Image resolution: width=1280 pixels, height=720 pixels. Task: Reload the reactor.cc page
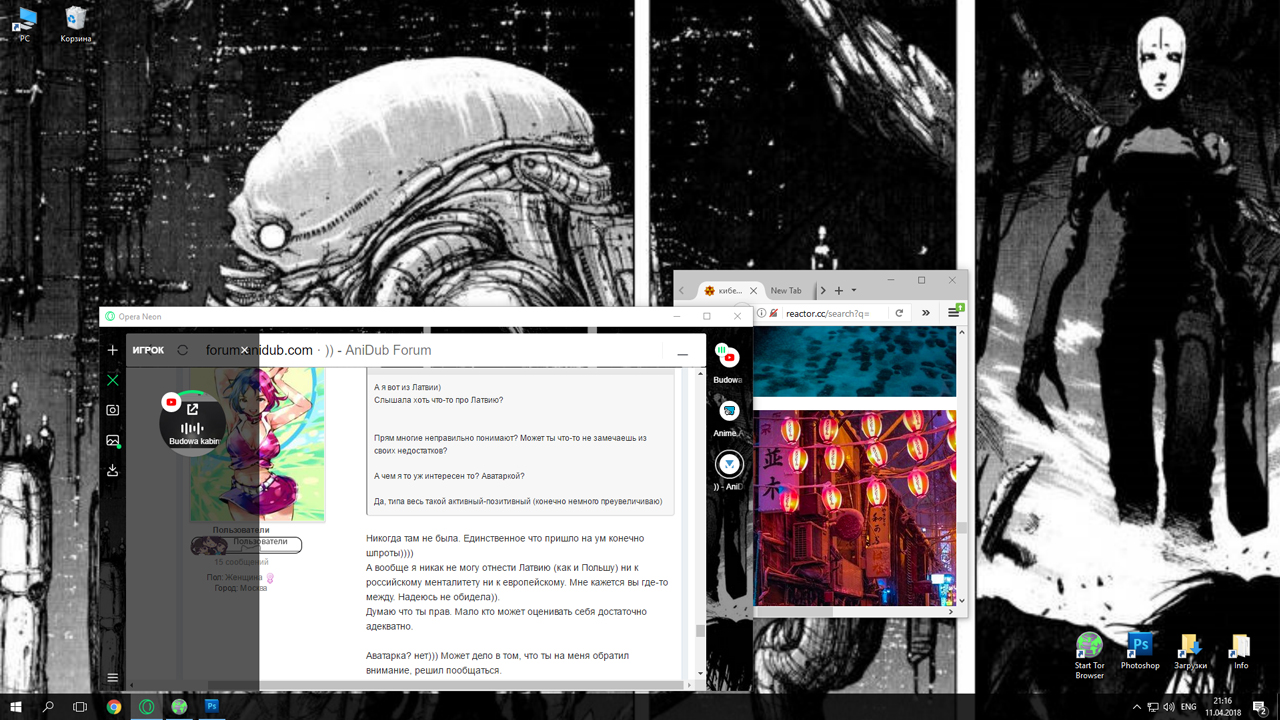(899, 313)
